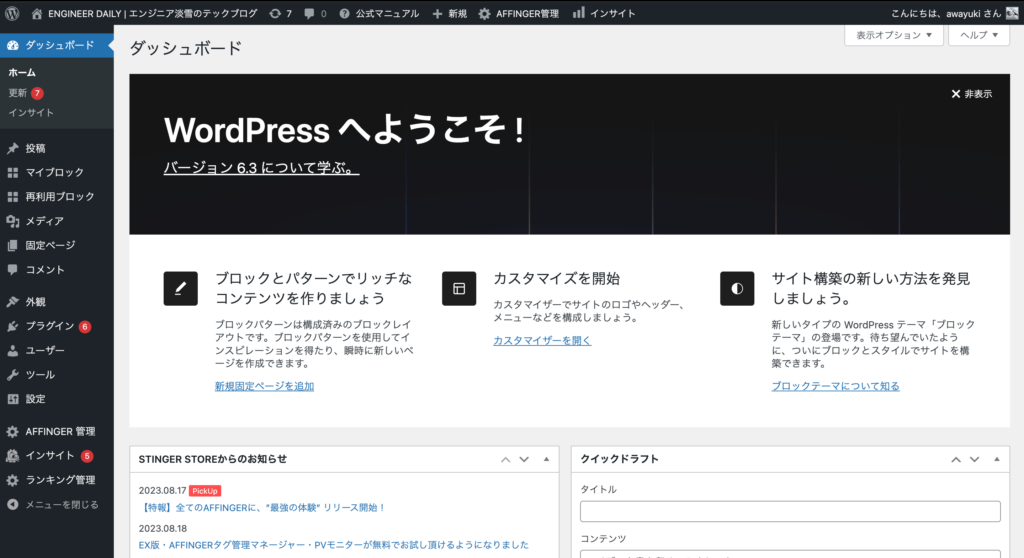Open 更新 submenu with 7 badge
The width and height of the screenshot is (1024, 558).
26,93
